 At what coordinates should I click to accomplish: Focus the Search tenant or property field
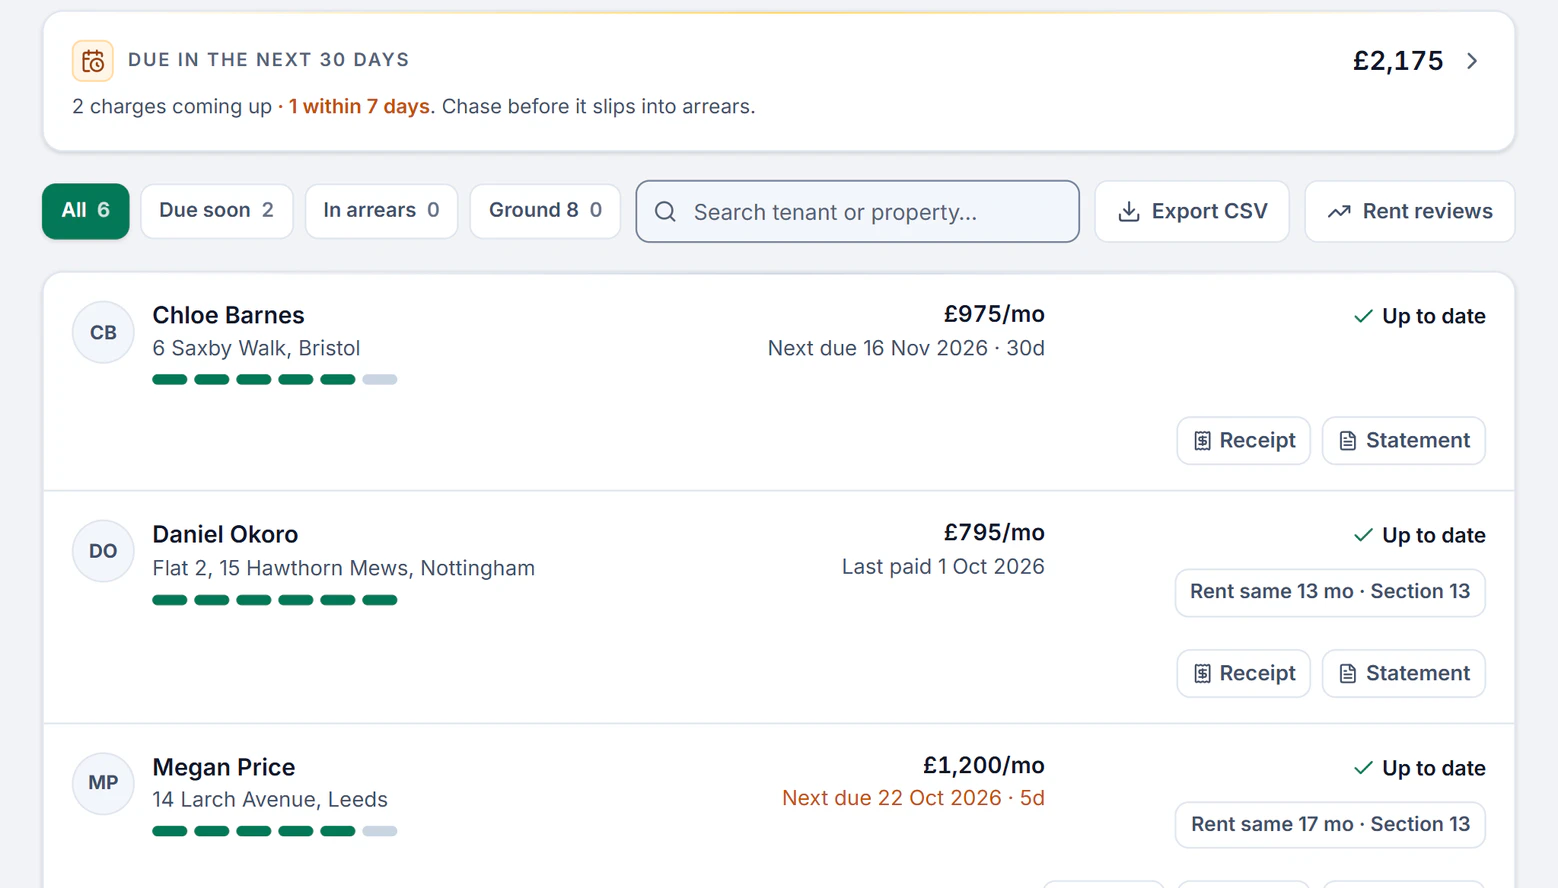coord(857,211)
